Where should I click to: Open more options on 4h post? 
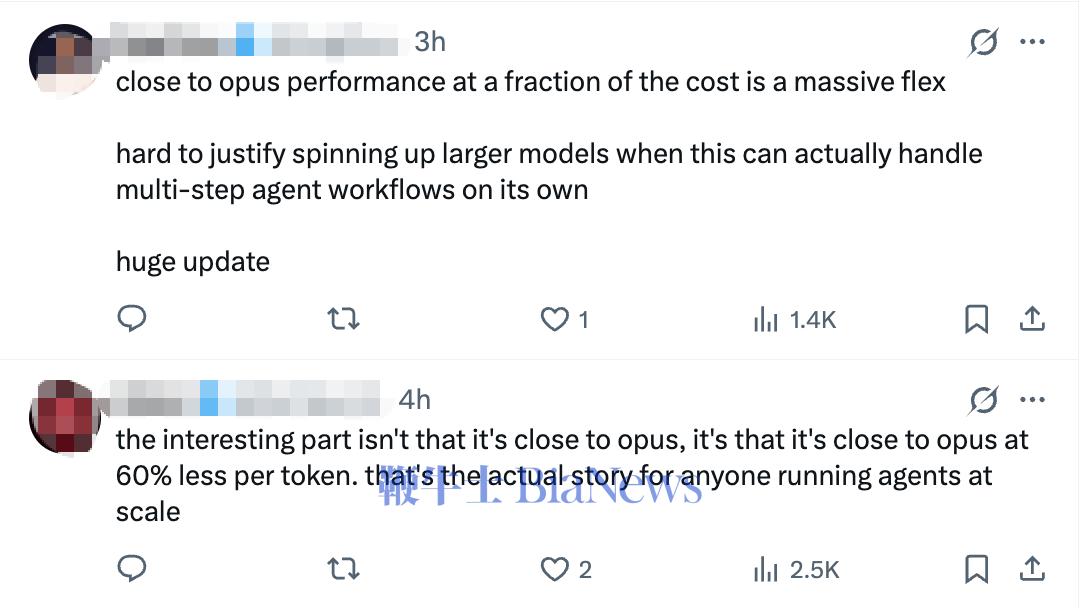[x=1032, y=399]
